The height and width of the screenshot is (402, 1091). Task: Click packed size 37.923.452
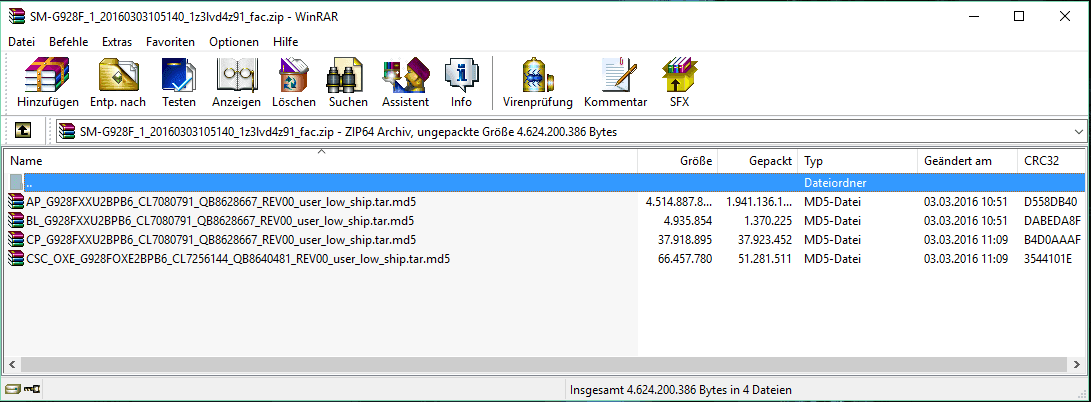point(765,240)
